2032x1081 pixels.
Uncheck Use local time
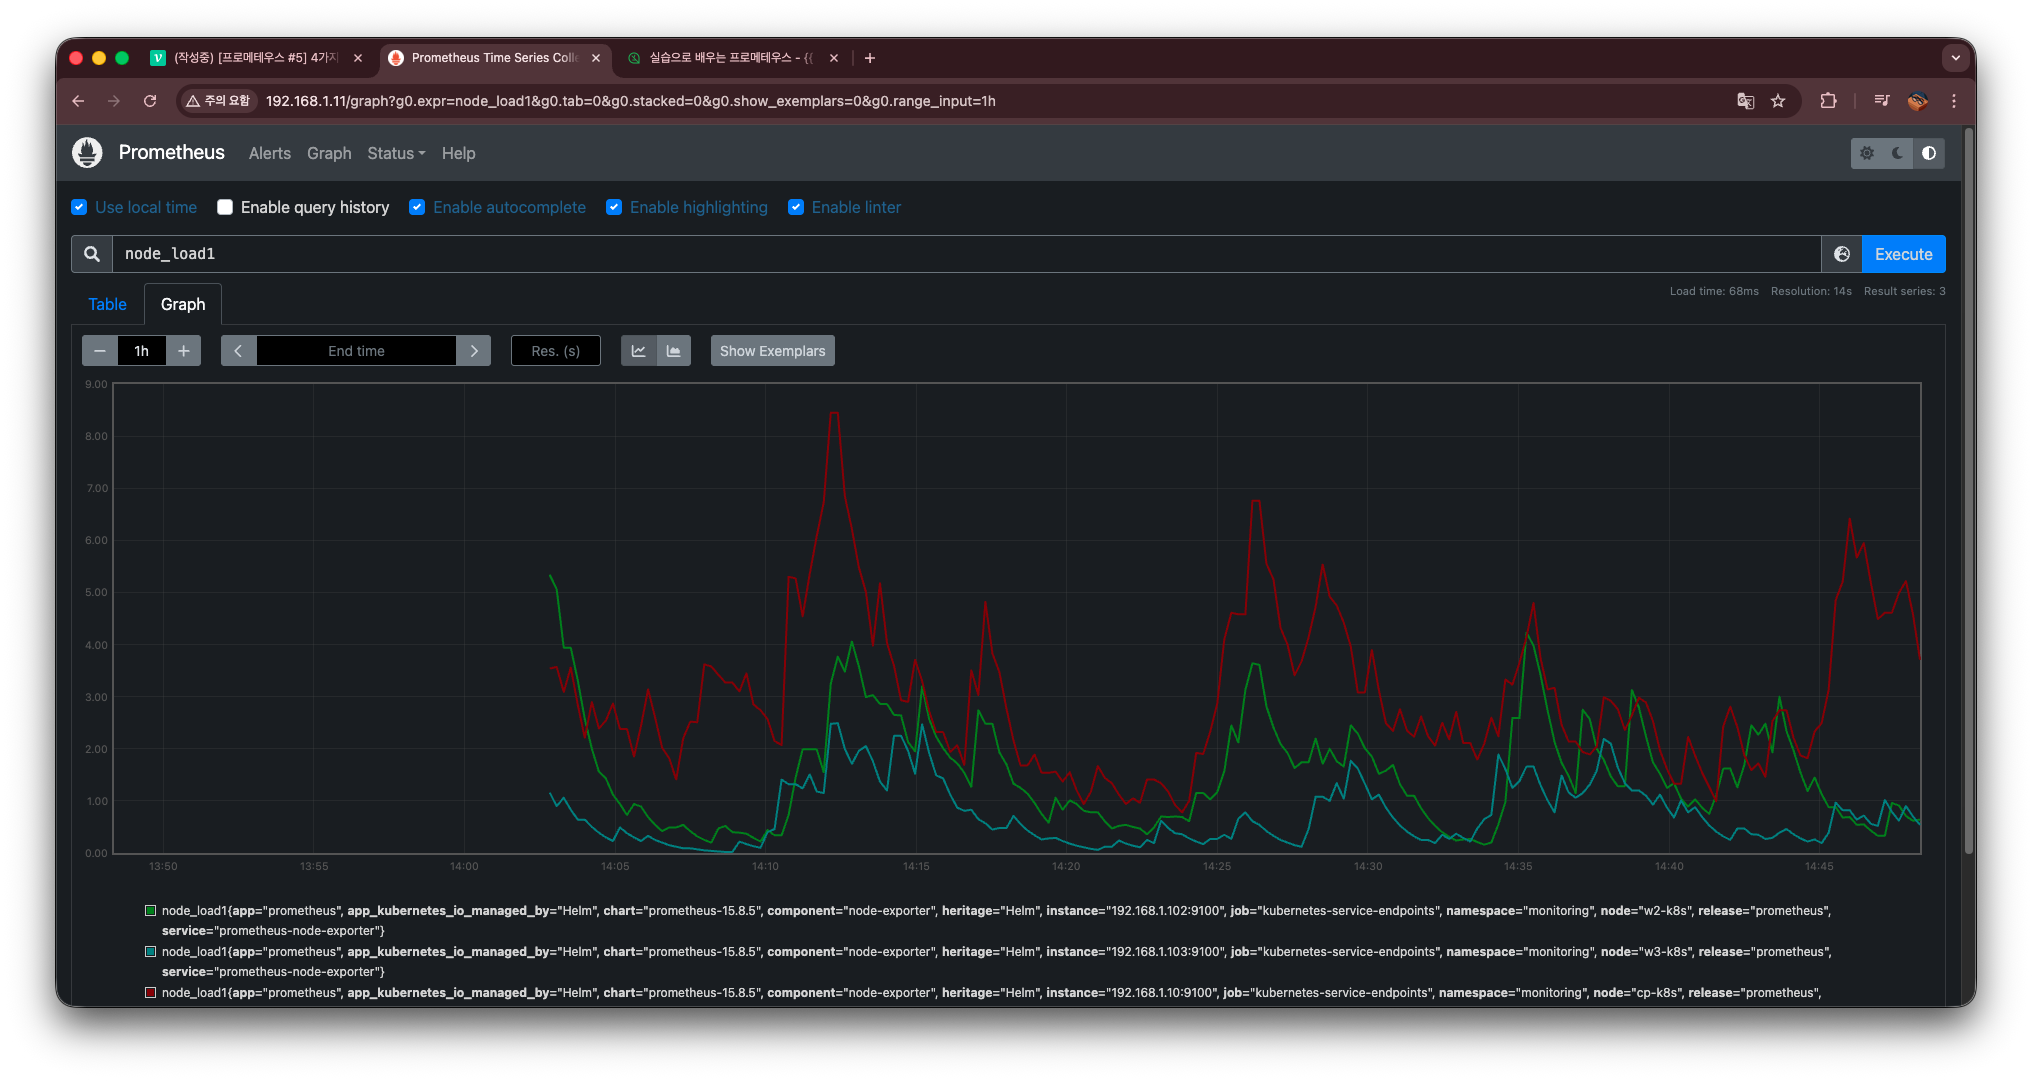coord(79,207)
